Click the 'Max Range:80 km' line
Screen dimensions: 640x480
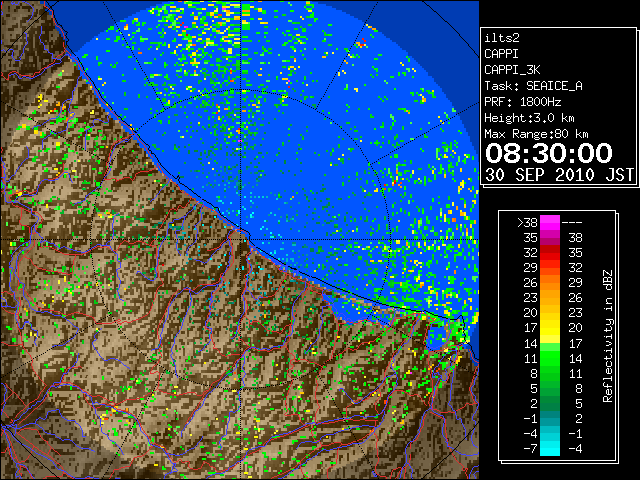pos(536,134)
